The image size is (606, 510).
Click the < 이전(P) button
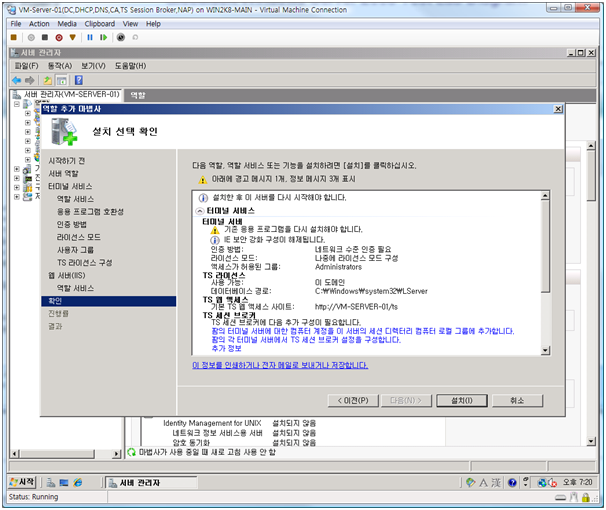coord(353,401)
